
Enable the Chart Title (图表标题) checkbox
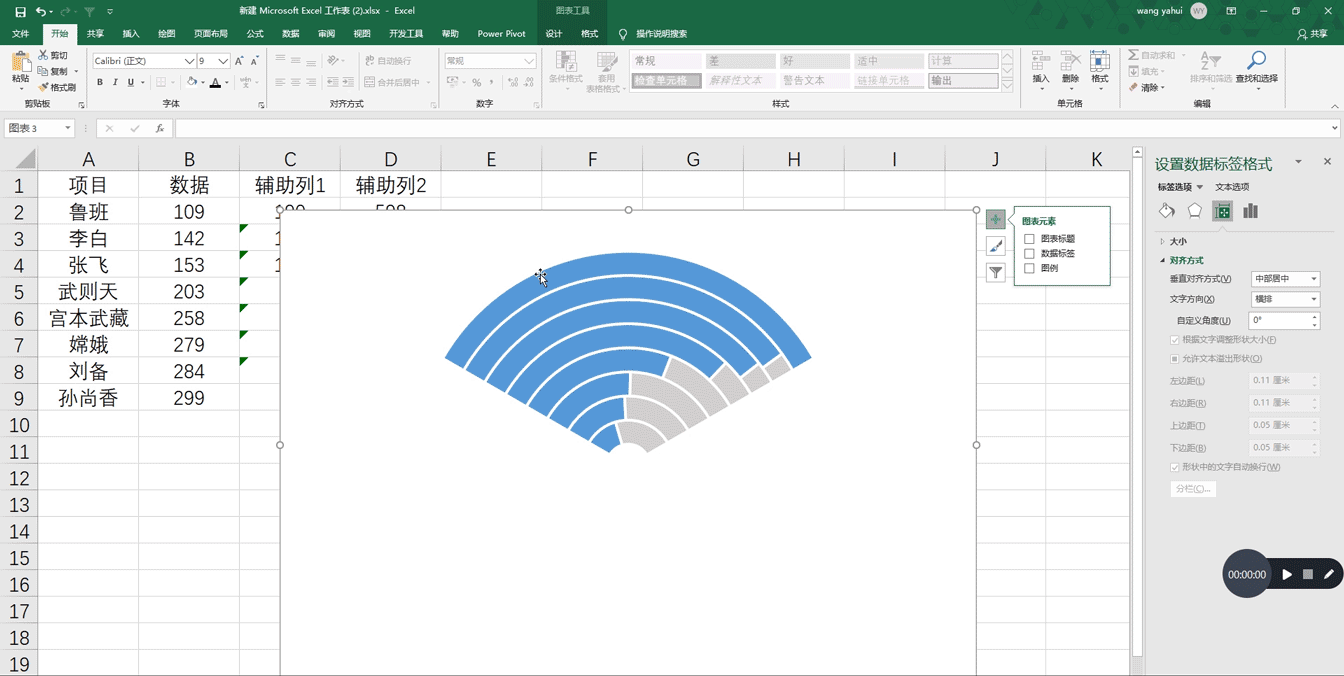pos(1029,239)
